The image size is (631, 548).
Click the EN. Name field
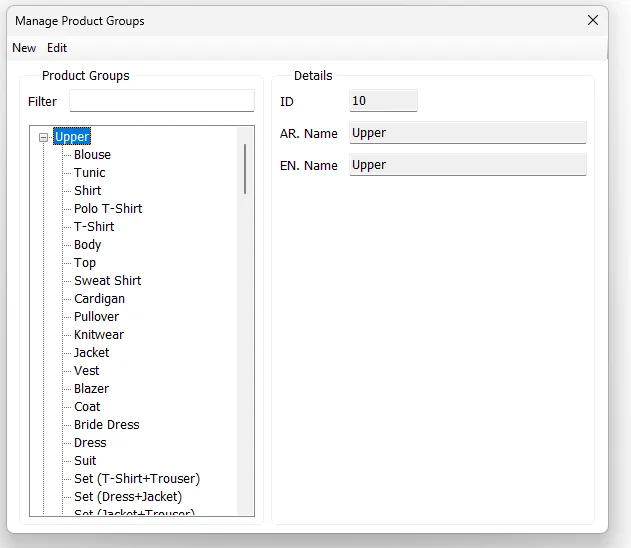(x=468, y=165)
